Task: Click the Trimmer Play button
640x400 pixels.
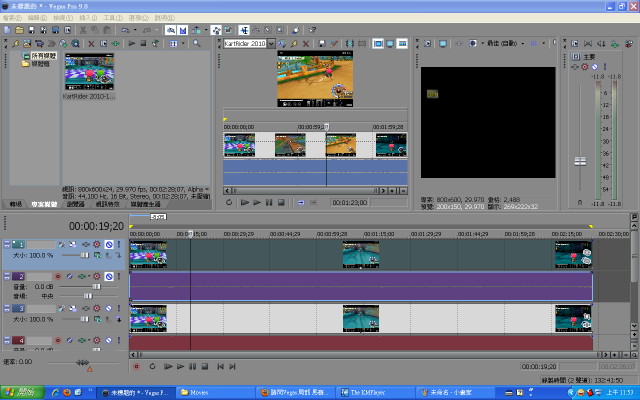Action: [x=257, y=202]
